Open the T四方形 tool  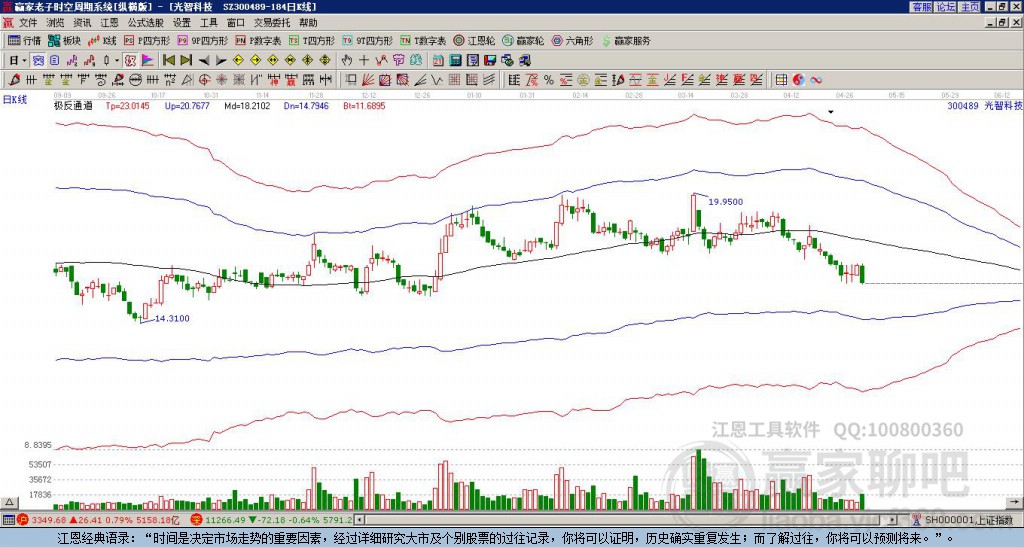pos(312,40)
